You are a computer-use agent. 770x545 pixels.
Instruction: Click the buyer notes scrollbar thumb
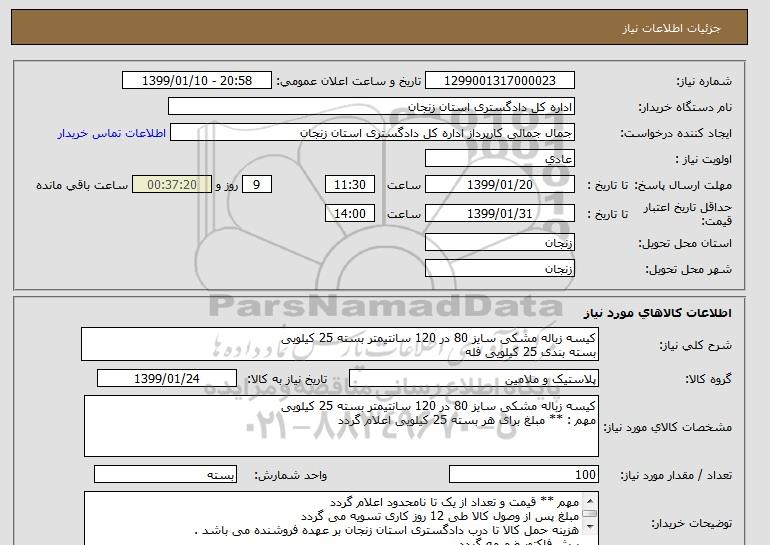coord(590,514)
